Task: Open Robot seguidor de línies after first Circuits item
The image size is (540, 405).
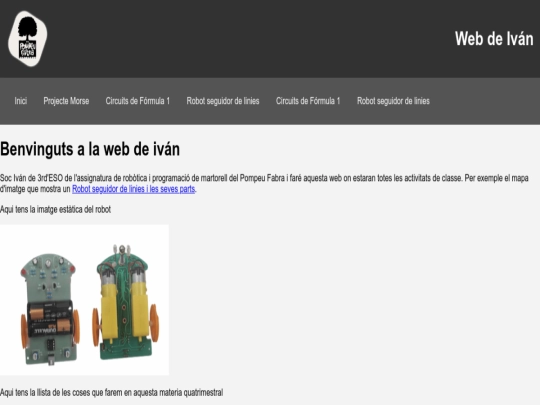Action: 223,101
